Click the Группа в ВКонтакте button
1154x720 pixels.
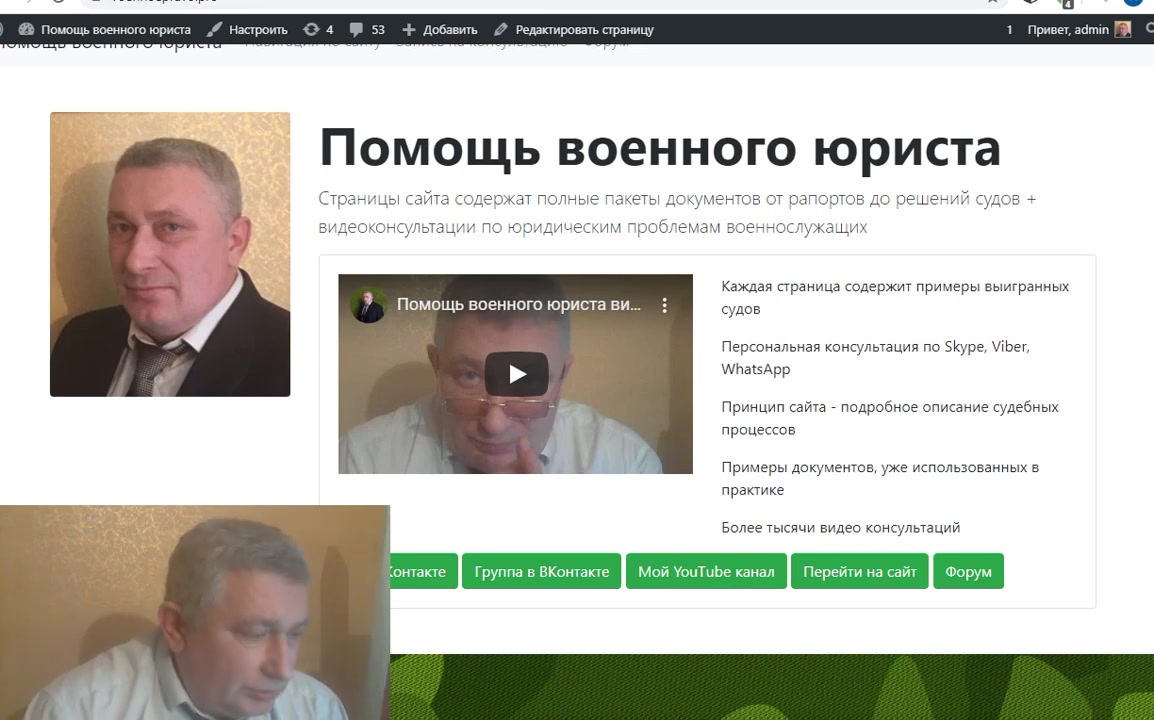[541, 572]
